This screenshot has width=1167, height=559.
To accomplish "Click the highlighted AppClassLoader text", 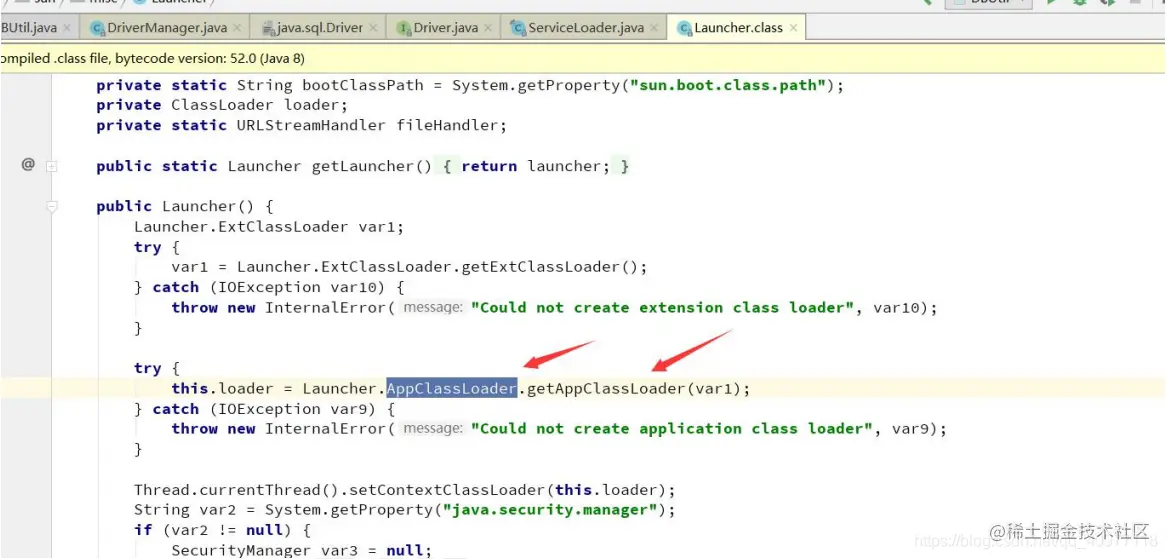I will click(x=451, y=388).
